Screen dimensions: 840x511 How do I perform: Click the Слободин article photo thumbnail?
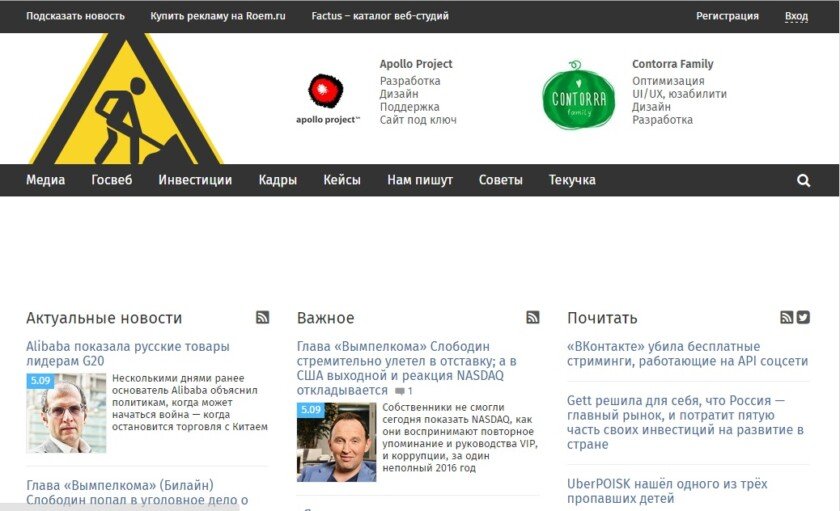[336, 442]
